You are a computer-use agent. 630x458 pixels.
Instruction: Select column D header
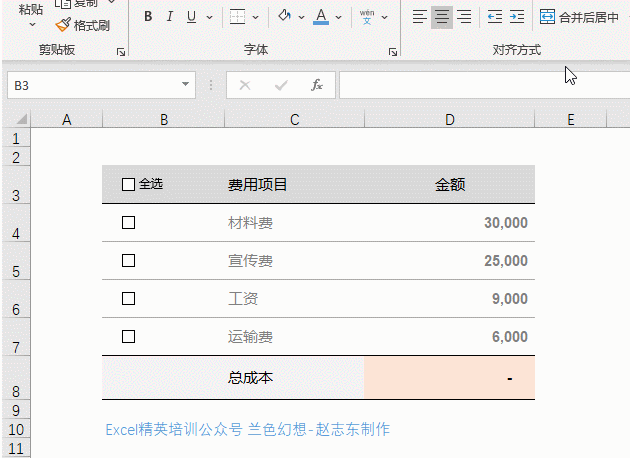[x=449, y=120]
